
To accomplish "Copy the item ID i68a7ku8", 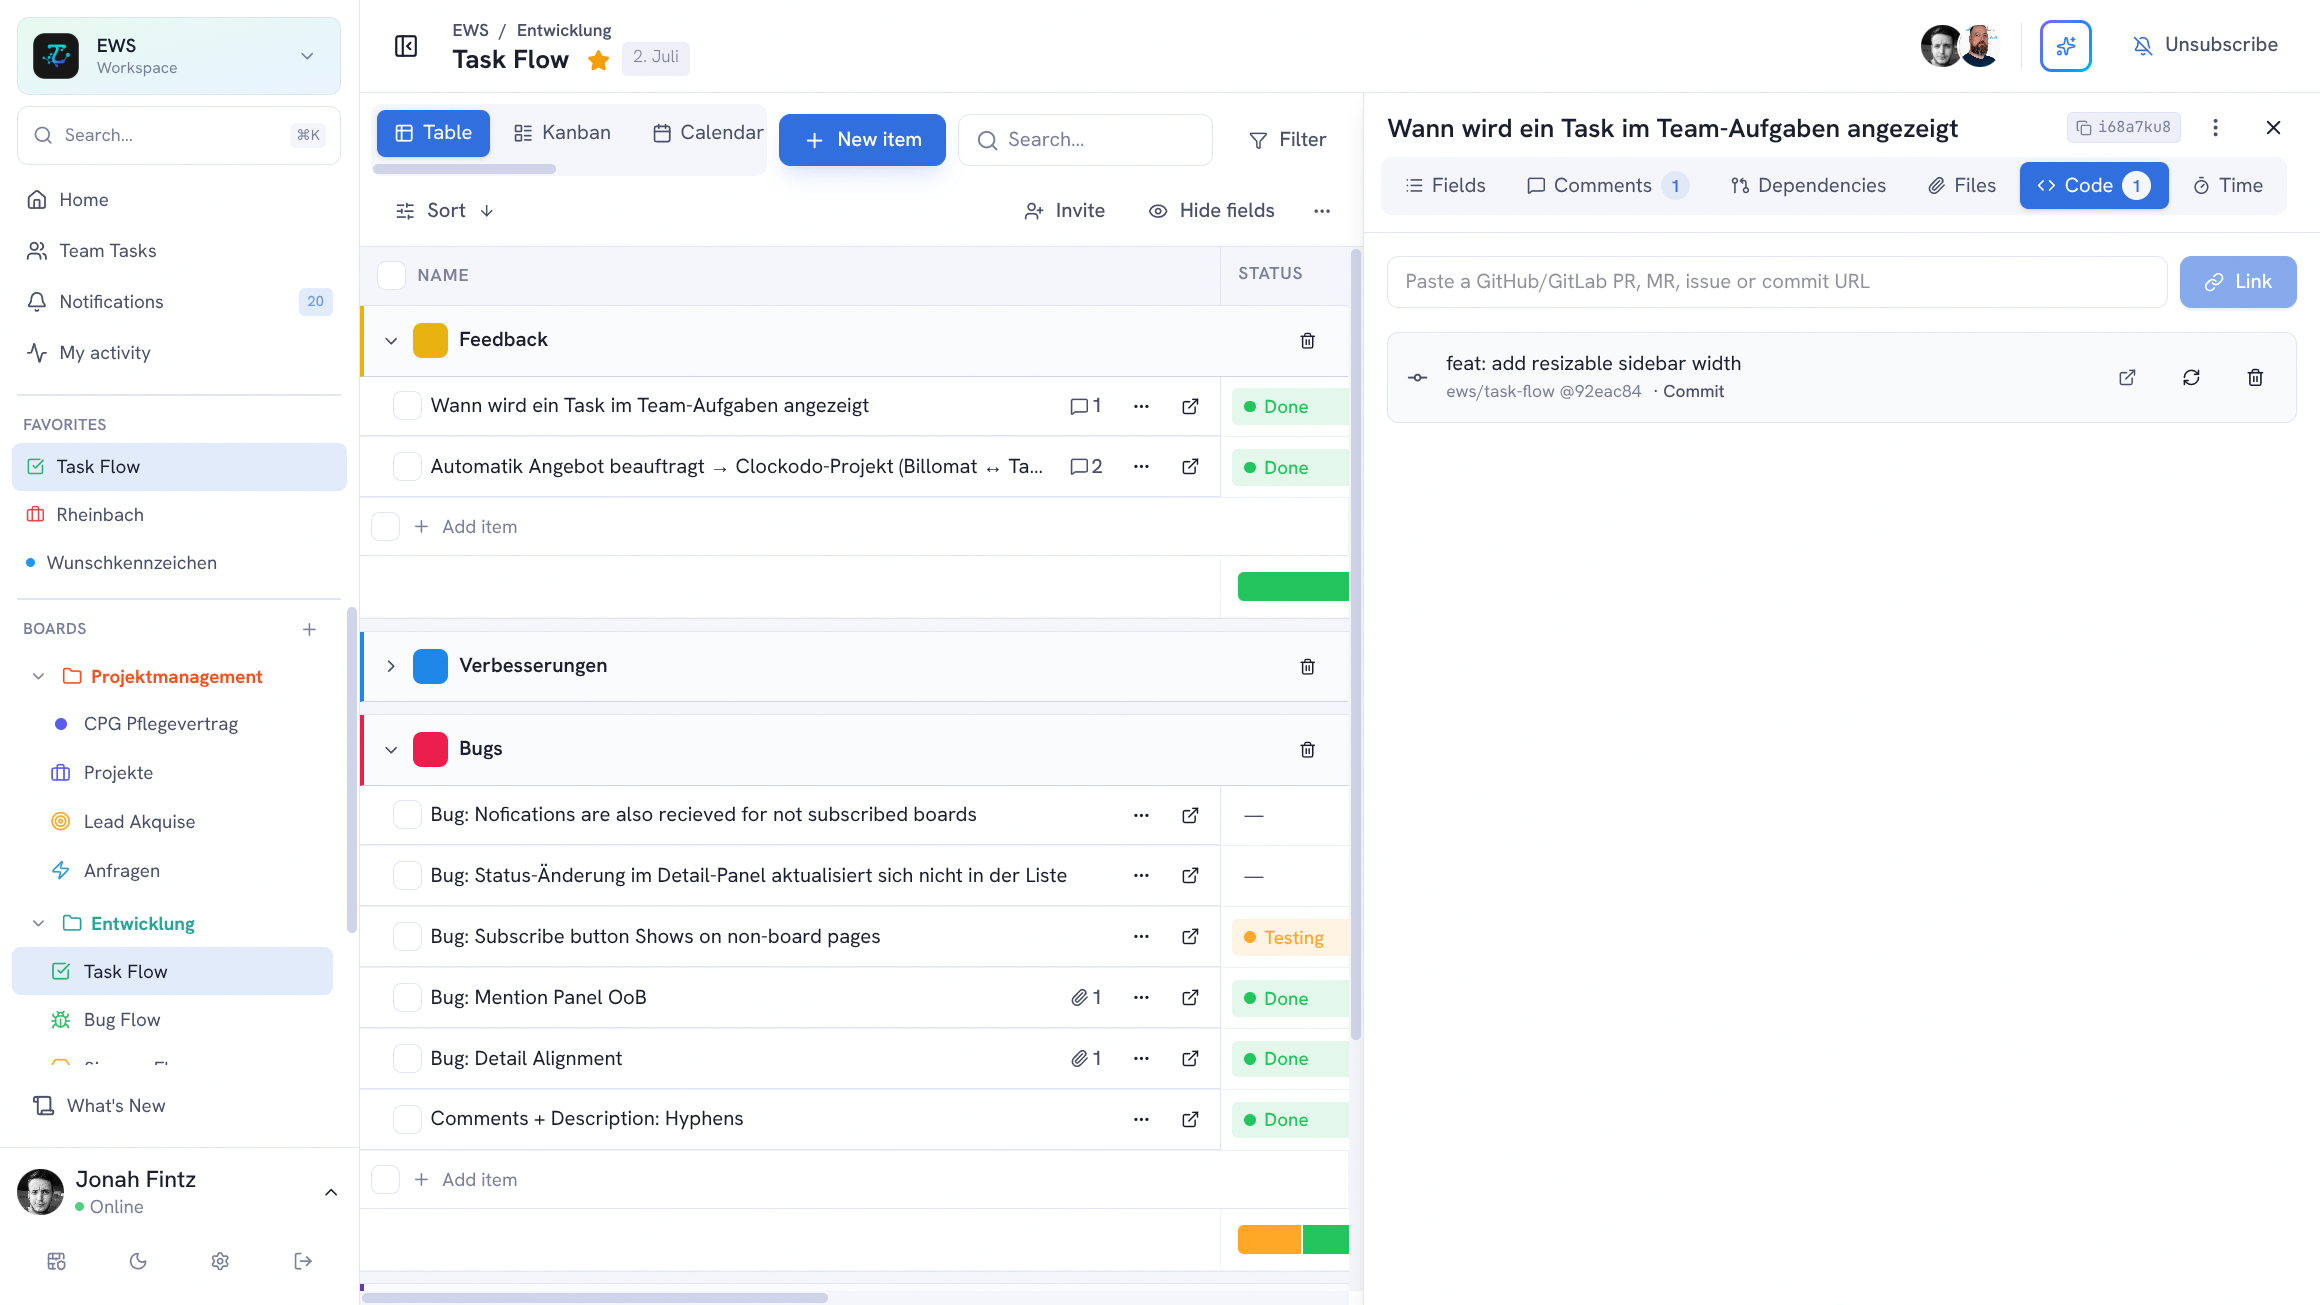I will [x=2123, y=127].
